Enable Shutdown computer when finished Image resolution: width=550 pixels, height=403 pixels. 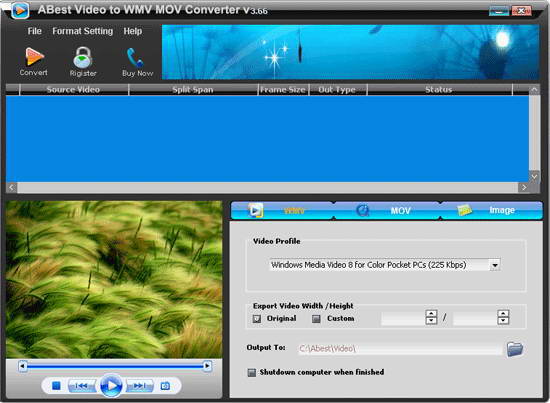coord(251,372)
